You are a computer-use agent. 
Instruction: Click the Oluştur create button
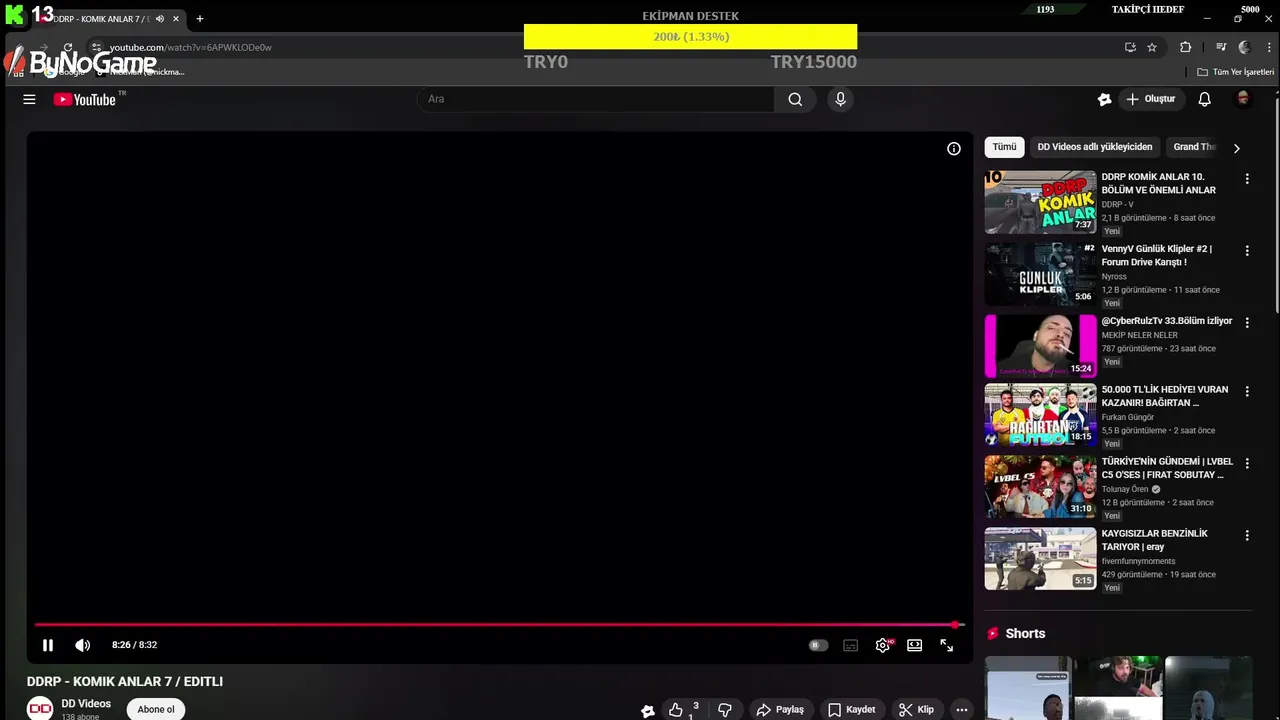(x=1150, y=99)
